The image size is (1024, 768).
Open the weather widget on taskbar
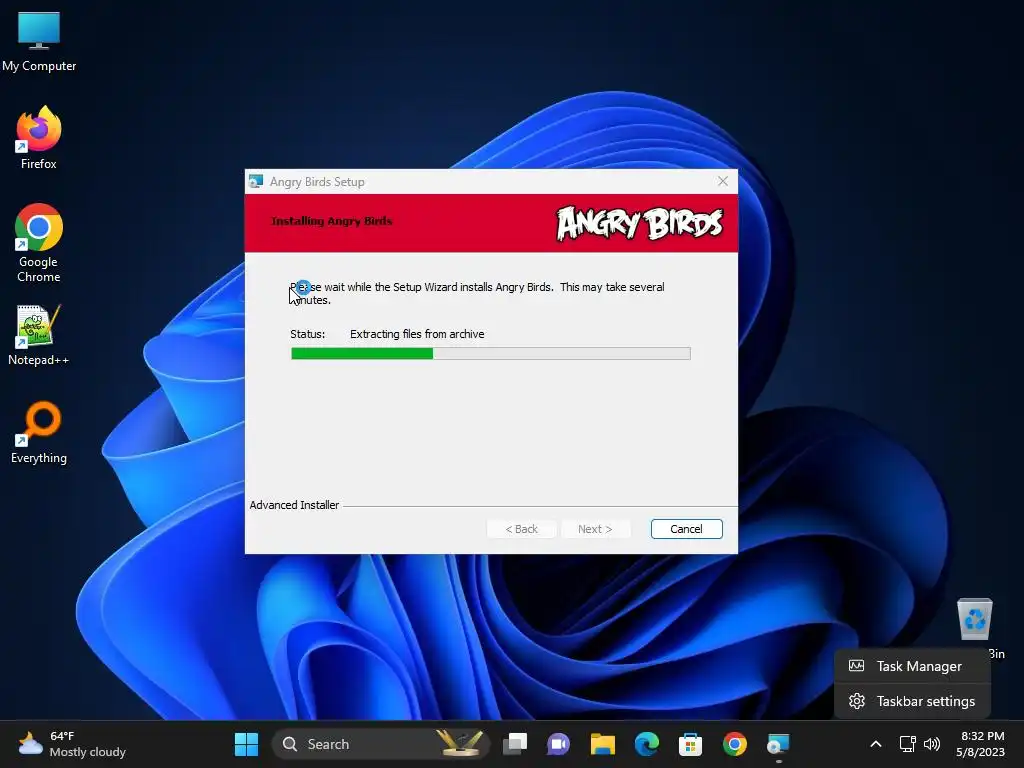pos(72,744)
